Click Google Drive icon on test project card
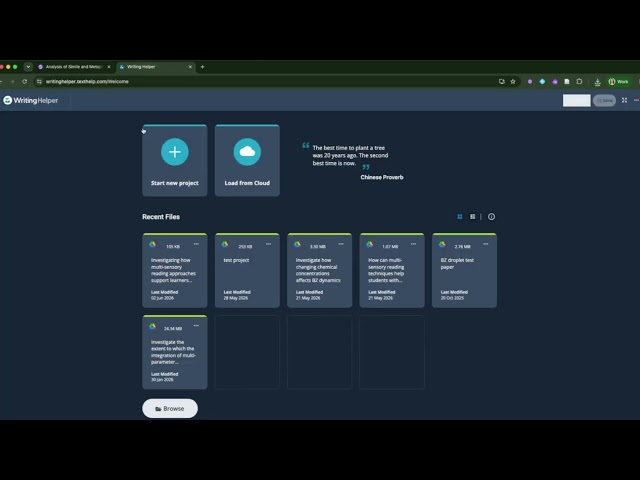Screen dimensions: 640x480 [225, 244]
